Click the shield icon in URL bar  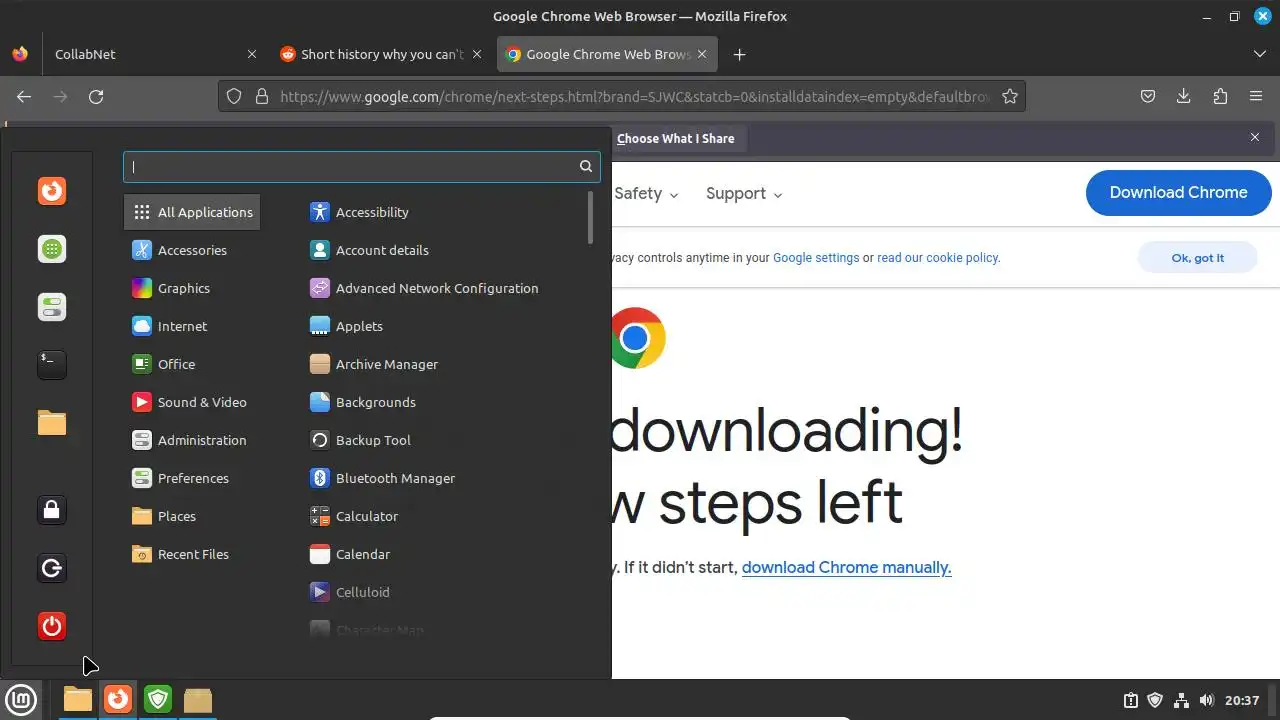pos(234,96)
